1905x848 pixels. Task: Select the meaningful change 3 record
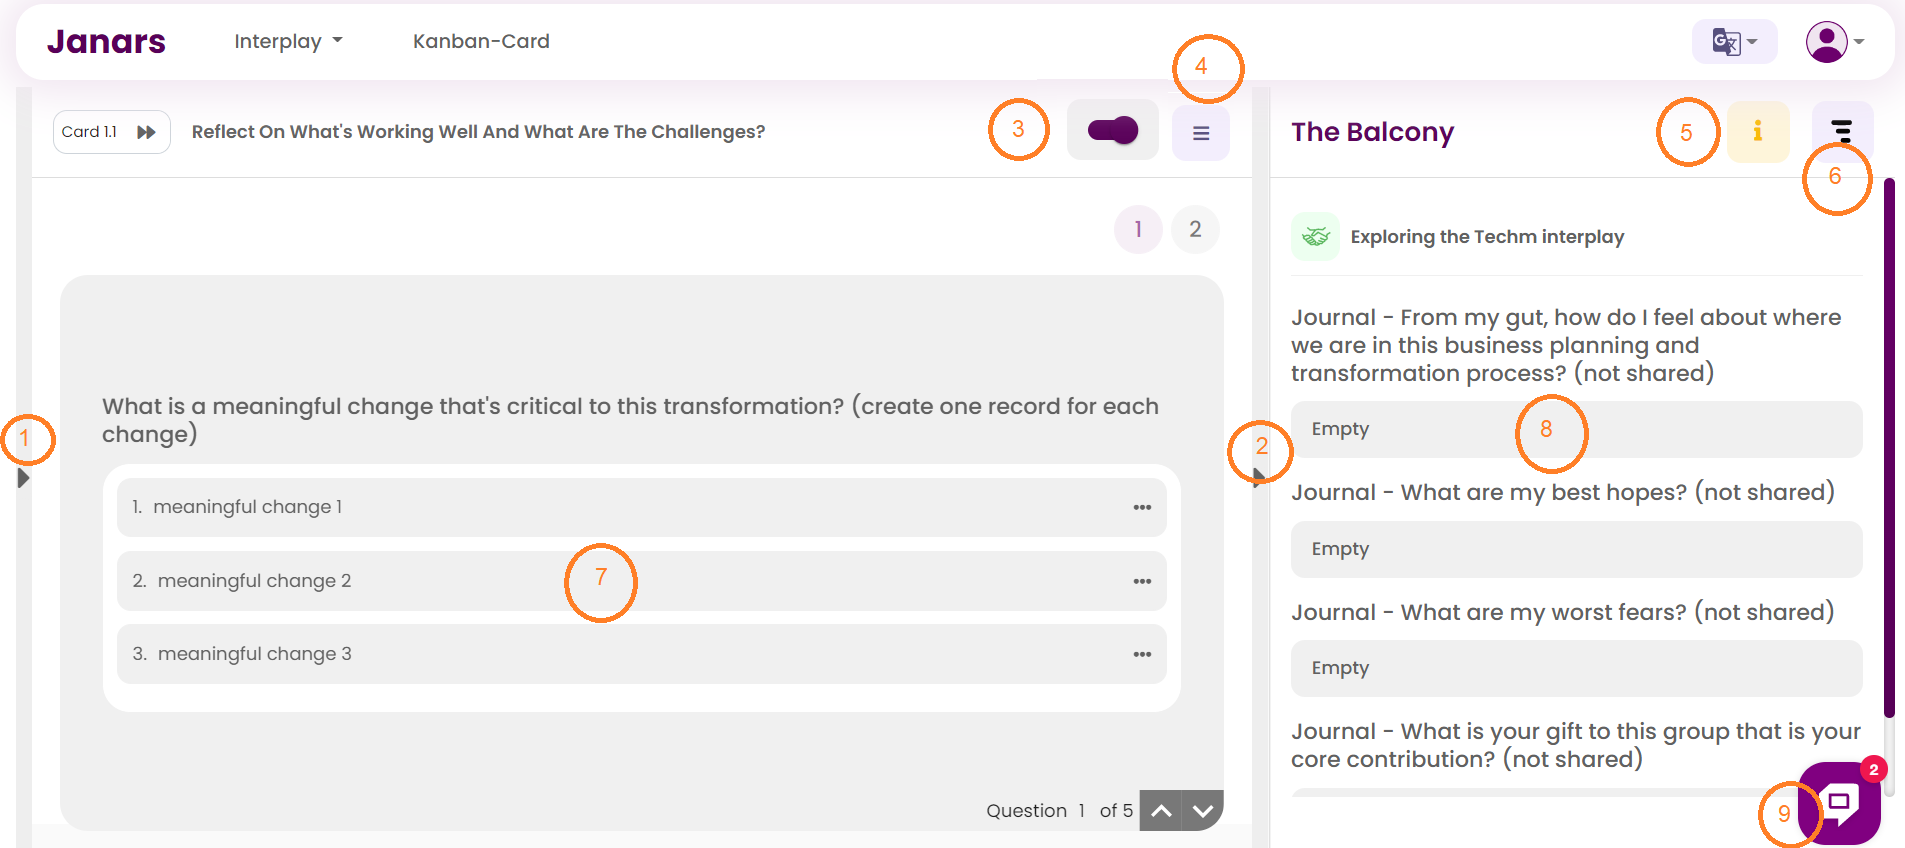[642, 654]
